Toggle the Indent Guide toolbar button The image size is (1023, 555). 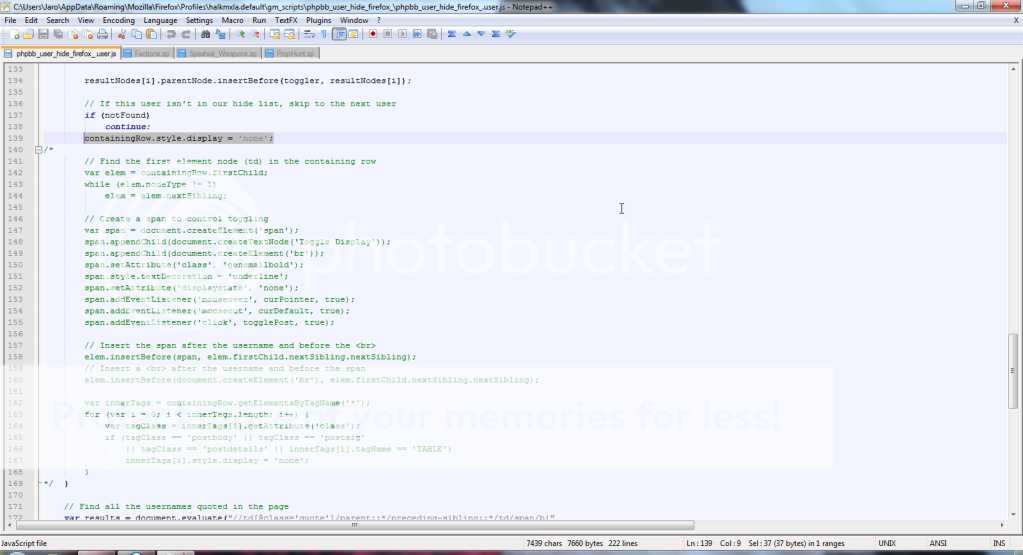pos(339,34)
